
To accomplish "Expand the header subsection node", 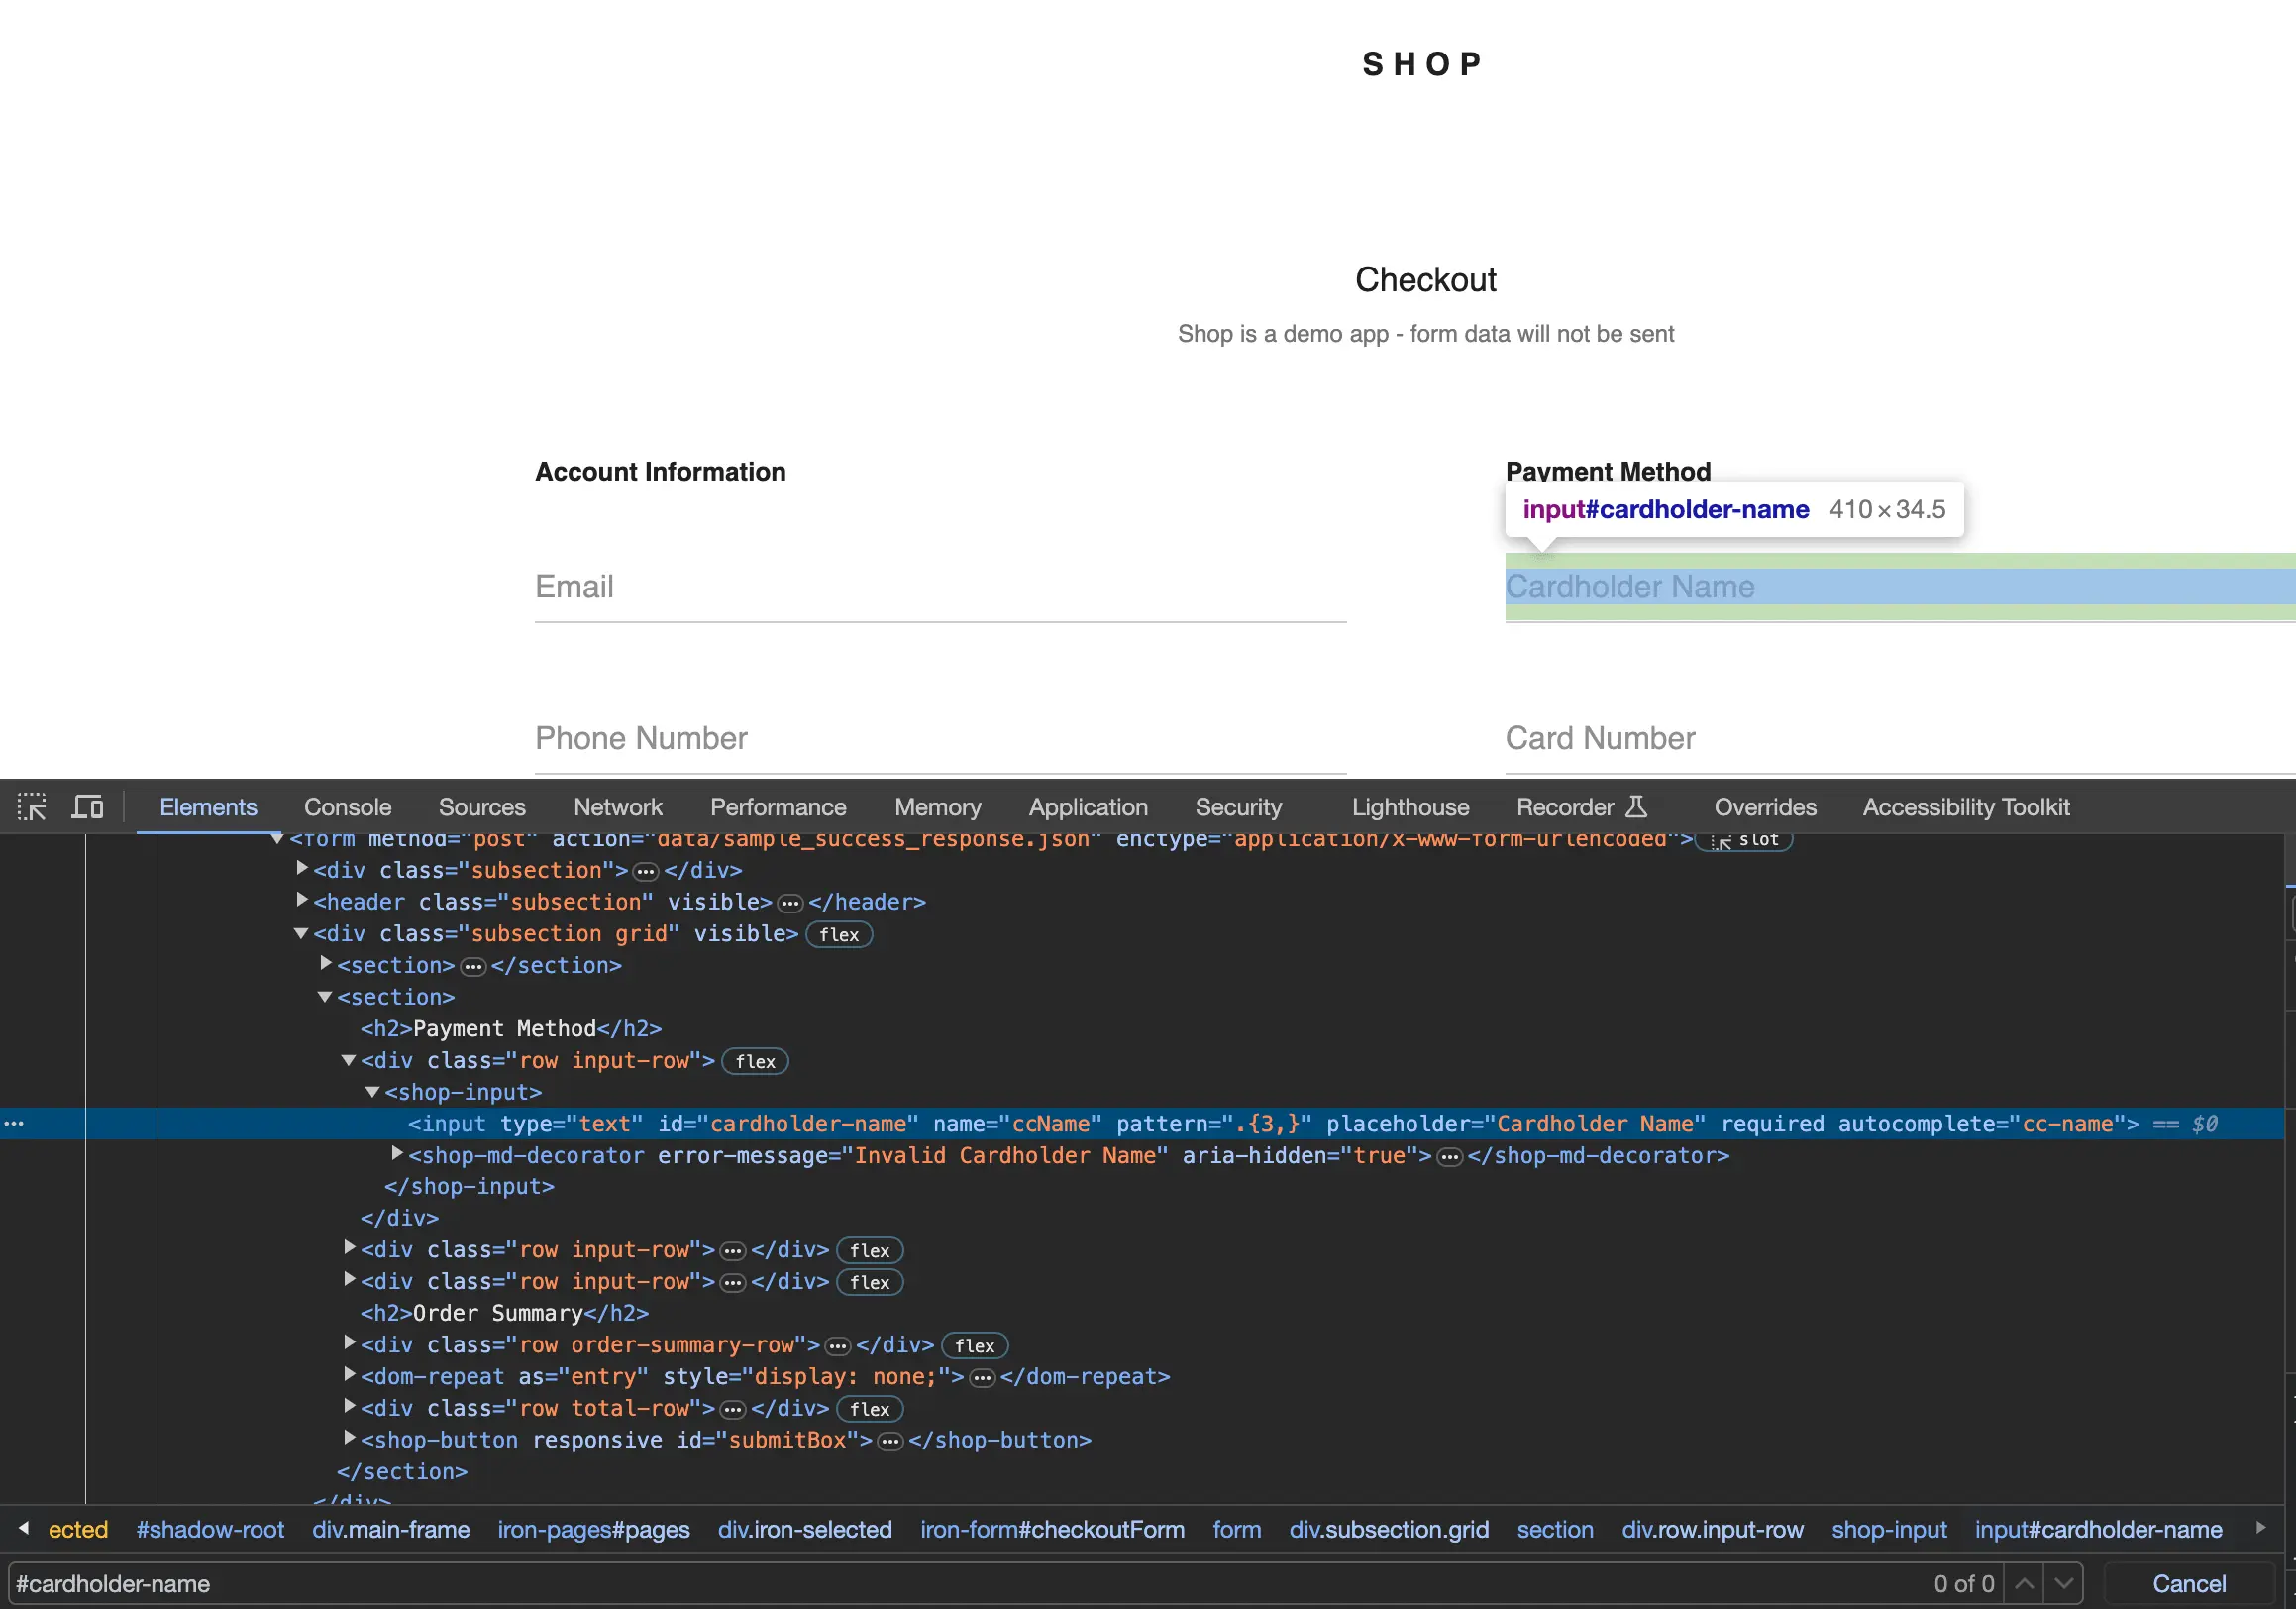I will point(302,901).
